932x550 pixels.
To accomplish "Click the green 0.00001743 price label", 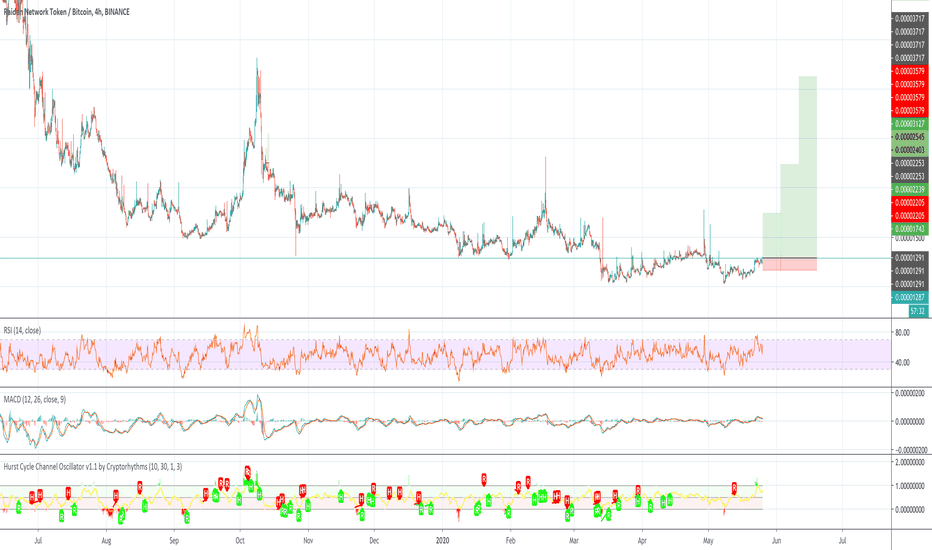I will coord(910,229).
